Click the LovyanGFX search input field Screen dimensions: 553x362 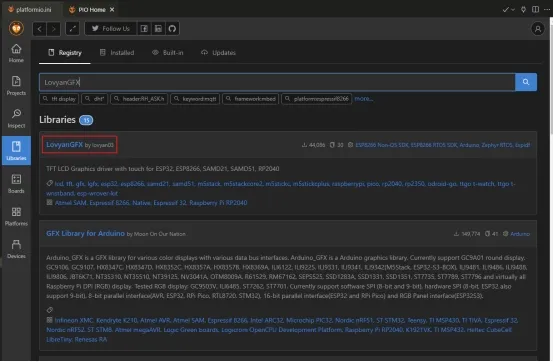click(x=277, y=82)
